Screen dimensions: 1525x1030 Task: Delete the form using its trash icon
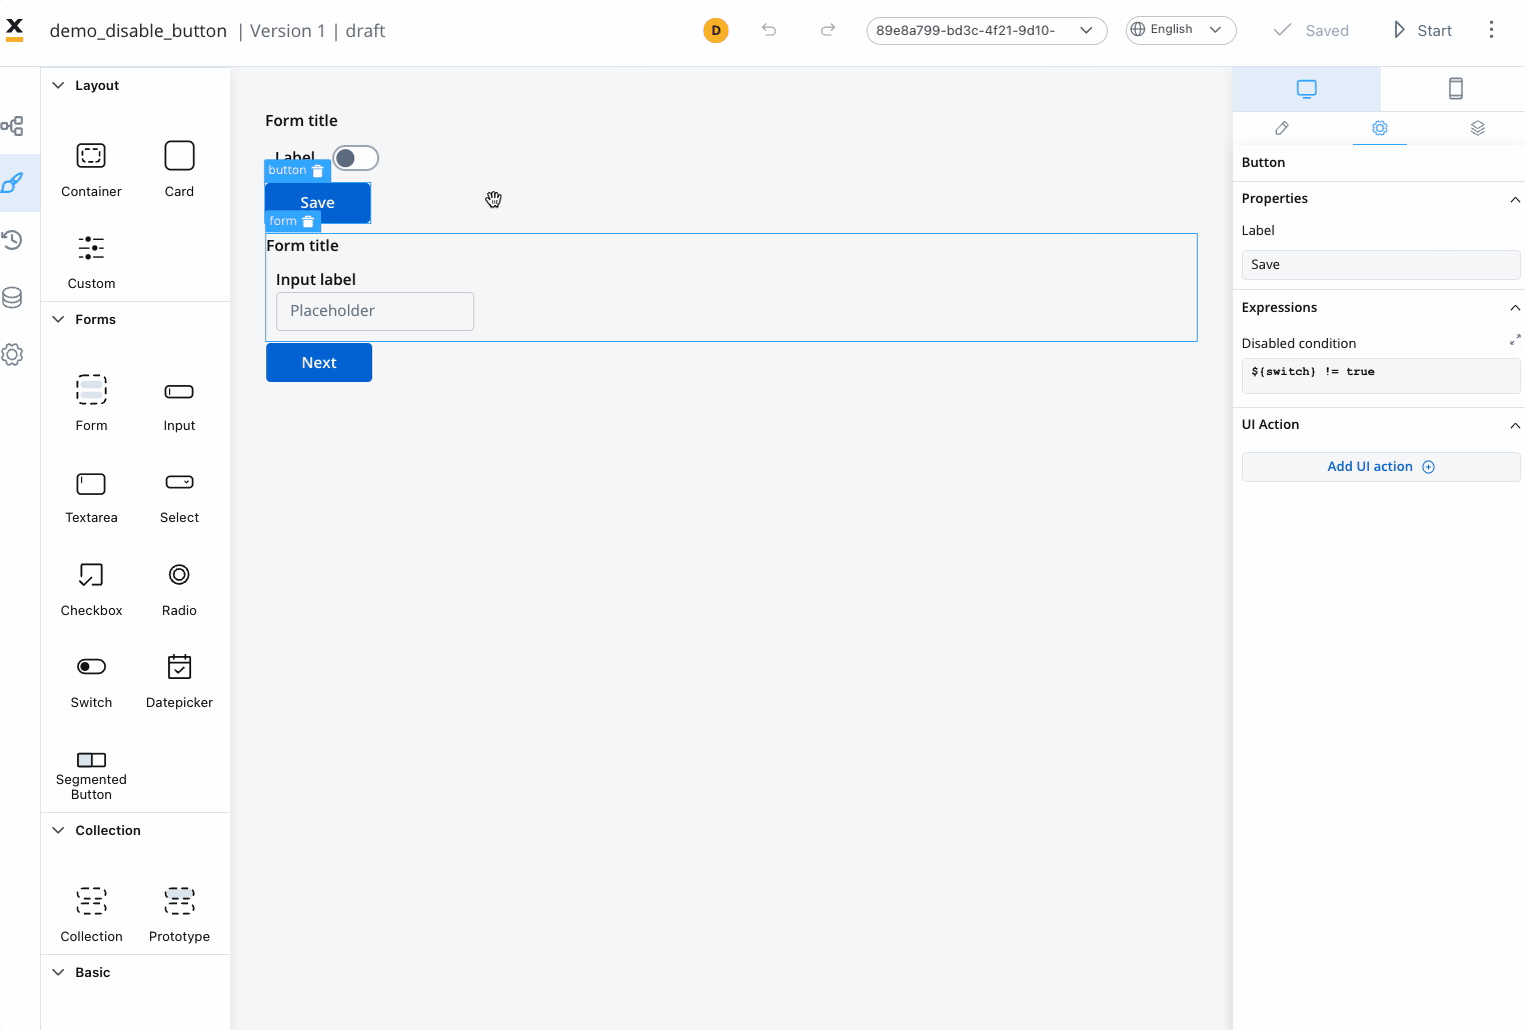tap(308, 221)
